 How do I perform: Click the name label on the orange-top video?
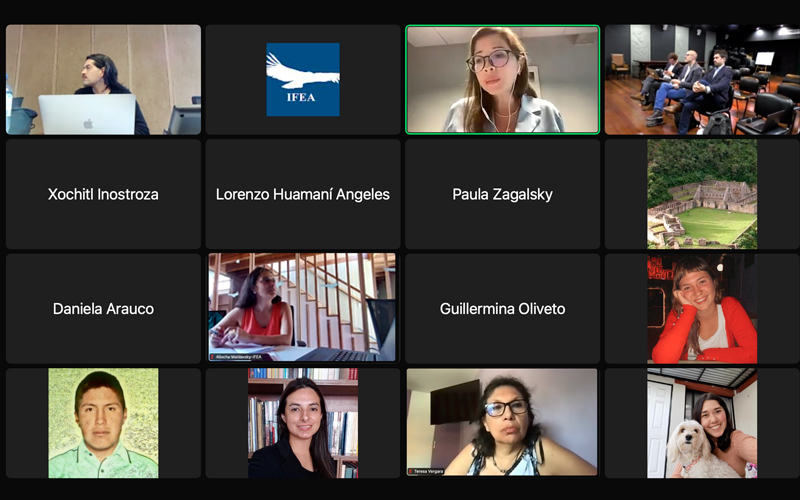pos(239,357)
